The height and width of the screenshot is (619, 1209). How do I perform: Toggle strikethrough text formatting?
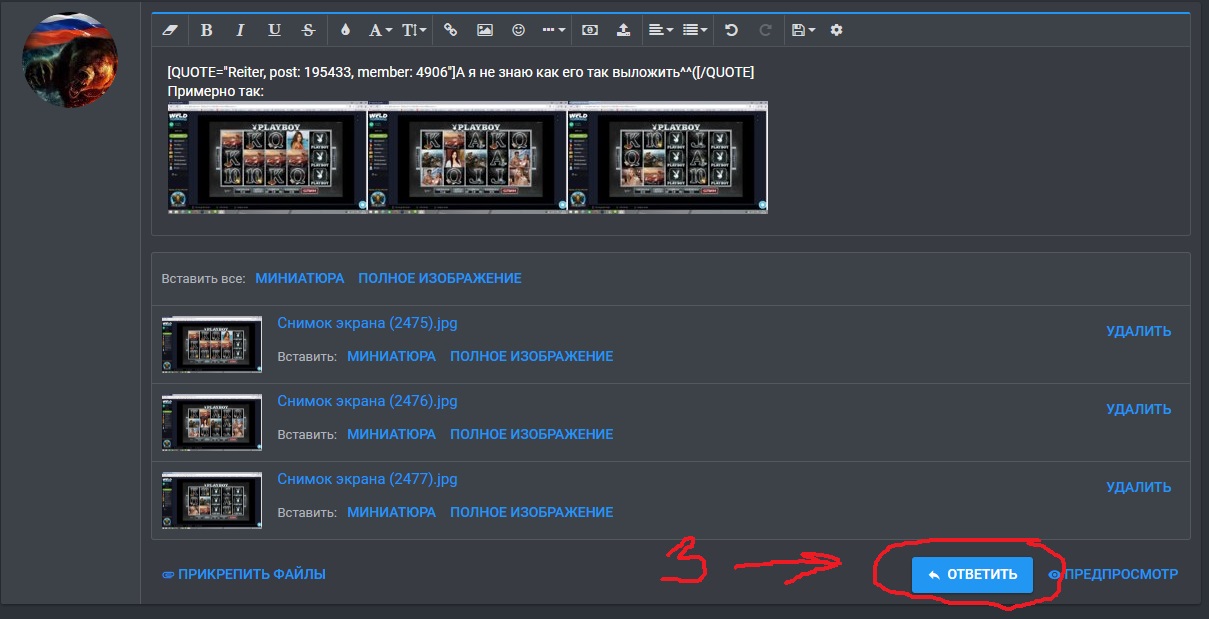(308, 30)
